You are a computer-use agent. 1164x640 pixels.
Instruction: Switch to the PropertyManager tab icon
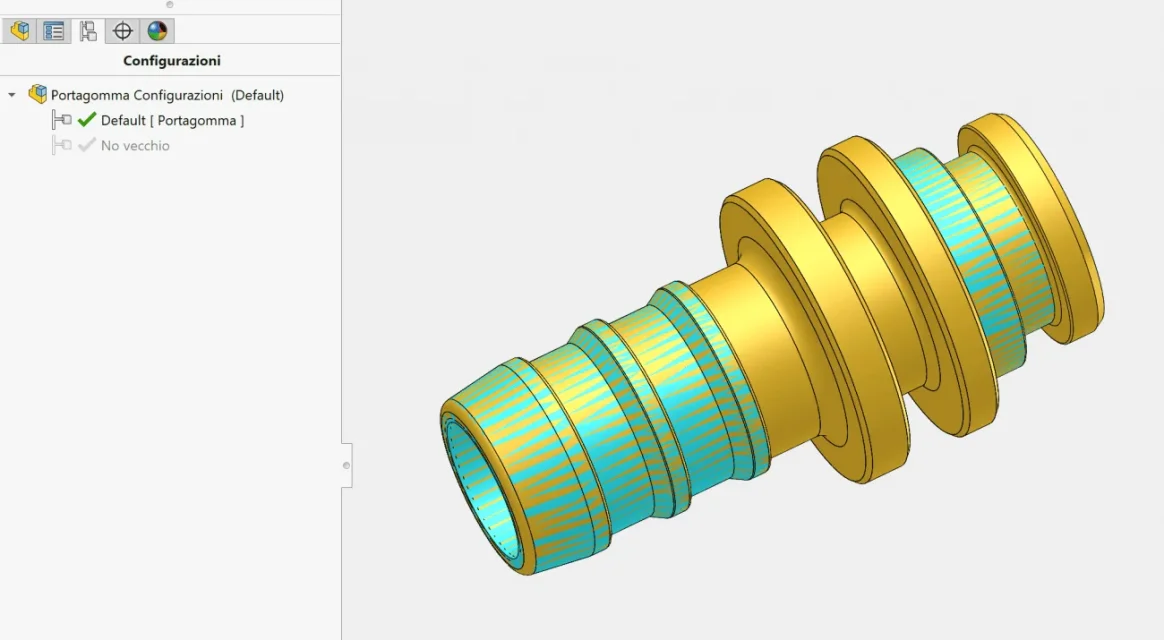tap(53, 31)
